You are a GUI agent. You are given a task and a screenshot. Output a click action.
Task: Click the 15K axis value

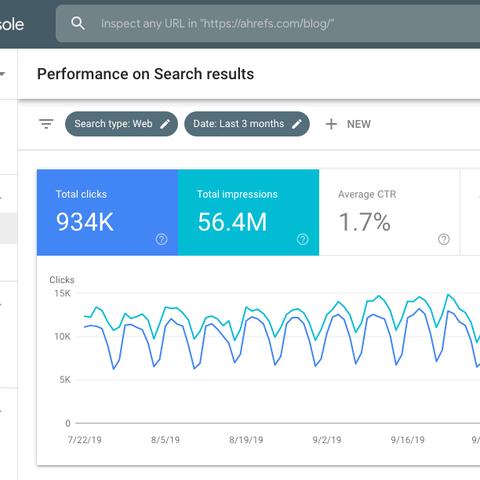pyautogui.click(x=63, y=293)
